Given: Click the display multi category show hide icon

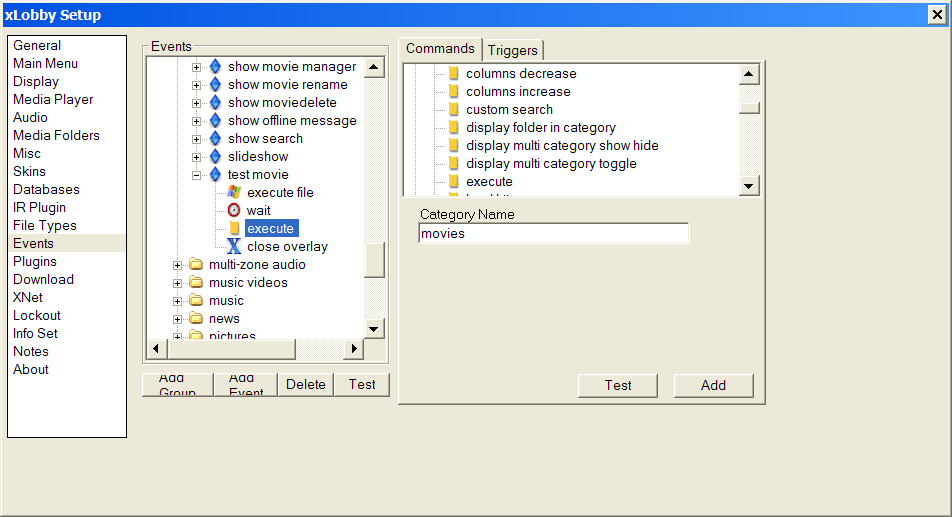Looking at the screenshot, I should pos(454,146).
